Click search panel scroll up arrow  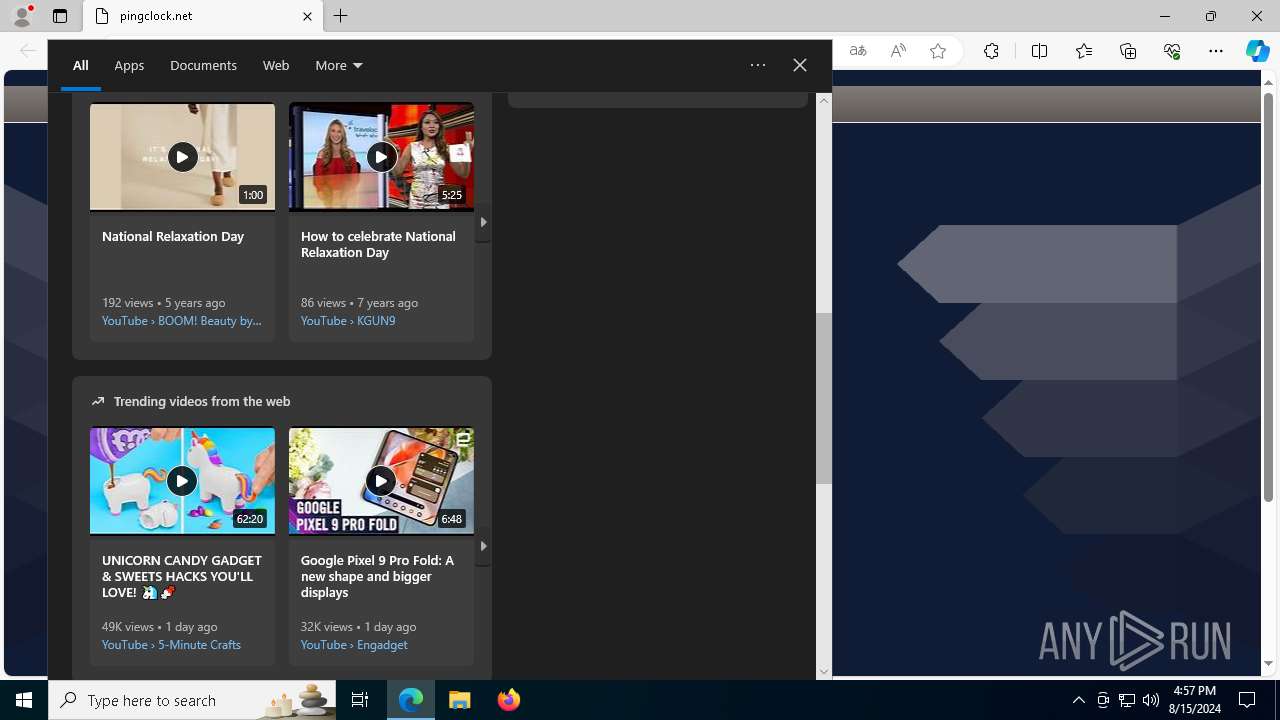pyautogui.click(x=824, y=100)
